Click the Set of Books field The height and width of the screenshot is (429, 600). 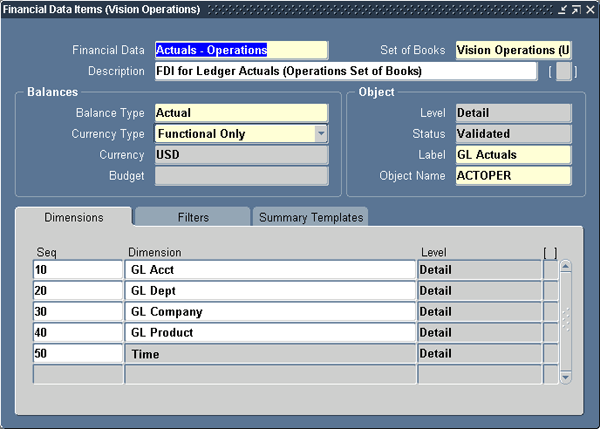513,50
